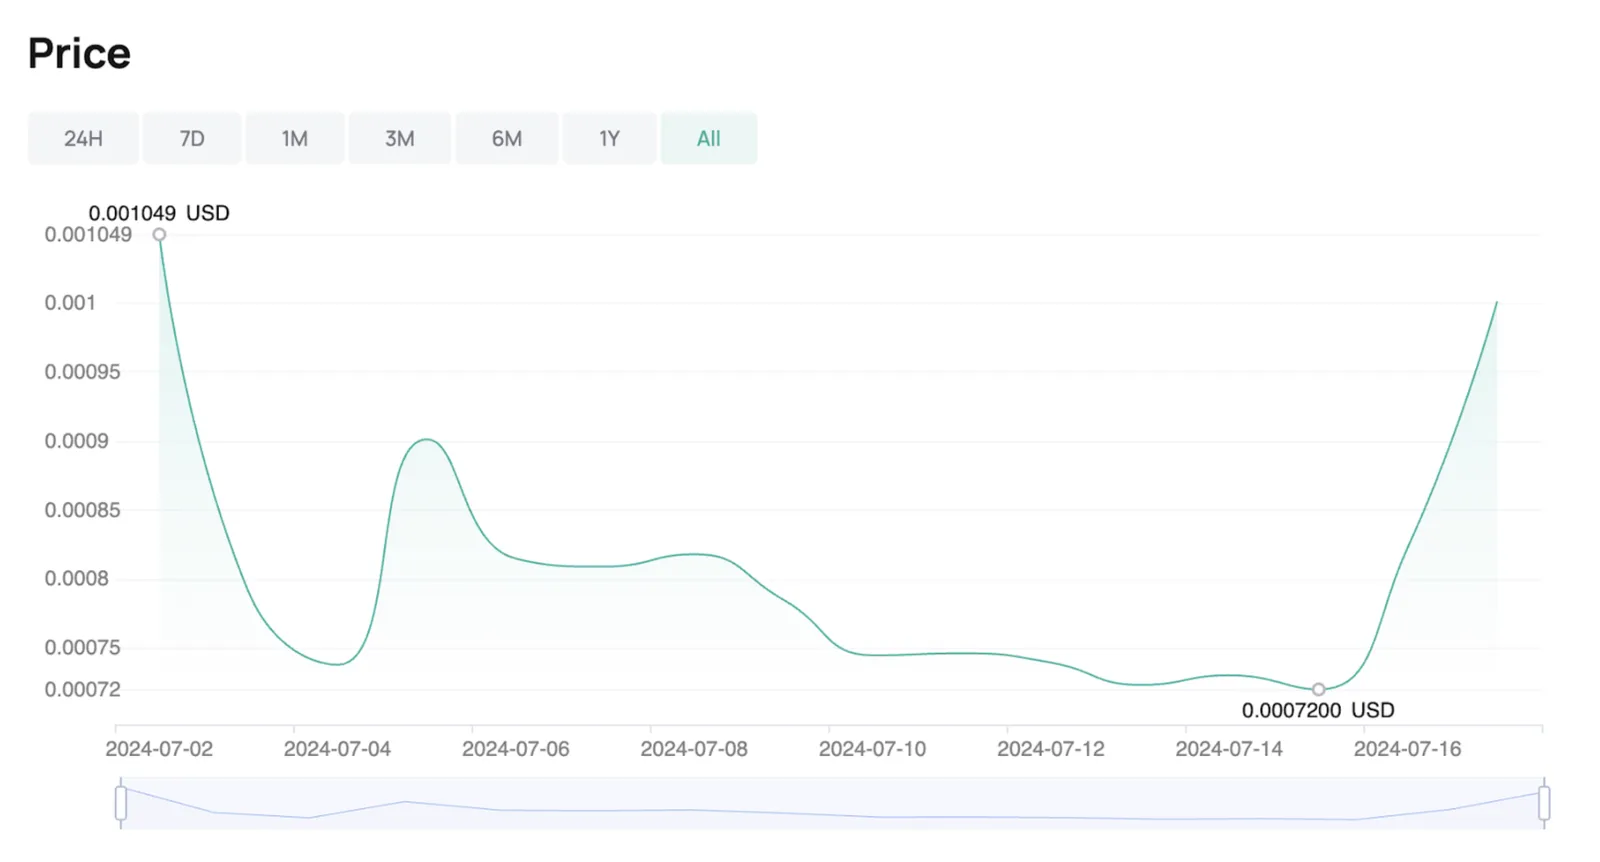Viewport: 1600px width, 862px height.
Task: Click the right range slider handle
Action: [1544, 803]
